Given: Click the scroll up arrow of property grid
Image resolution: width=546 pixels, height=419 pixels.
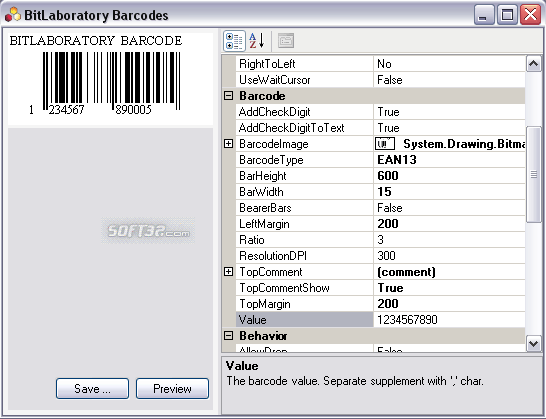Looking at the screenshot, I should [533, 64].
